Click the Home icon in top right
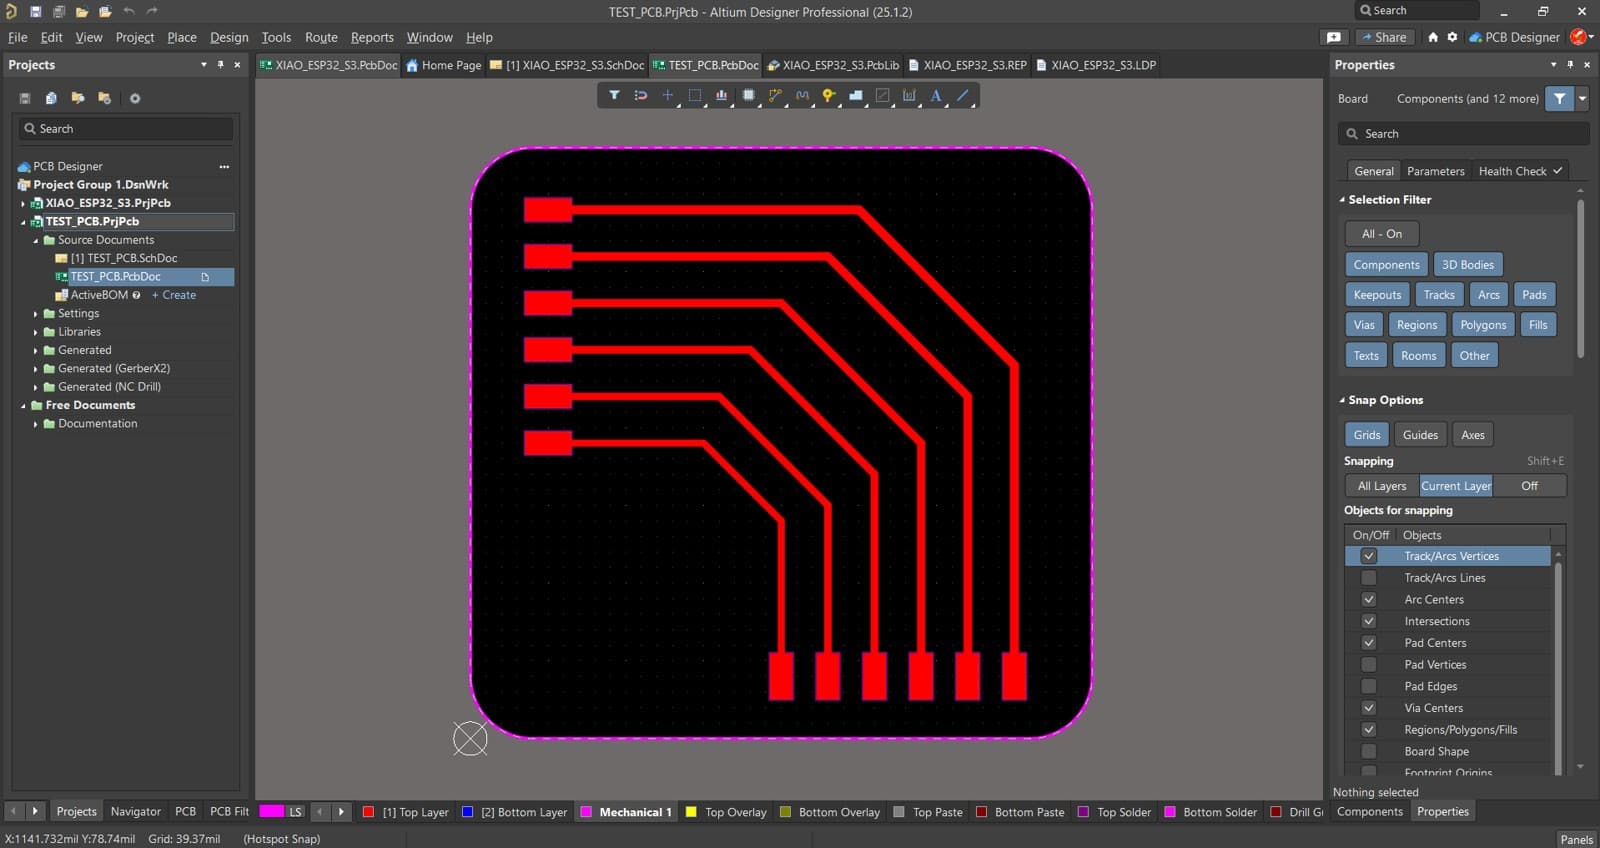 click(1433, 37)
